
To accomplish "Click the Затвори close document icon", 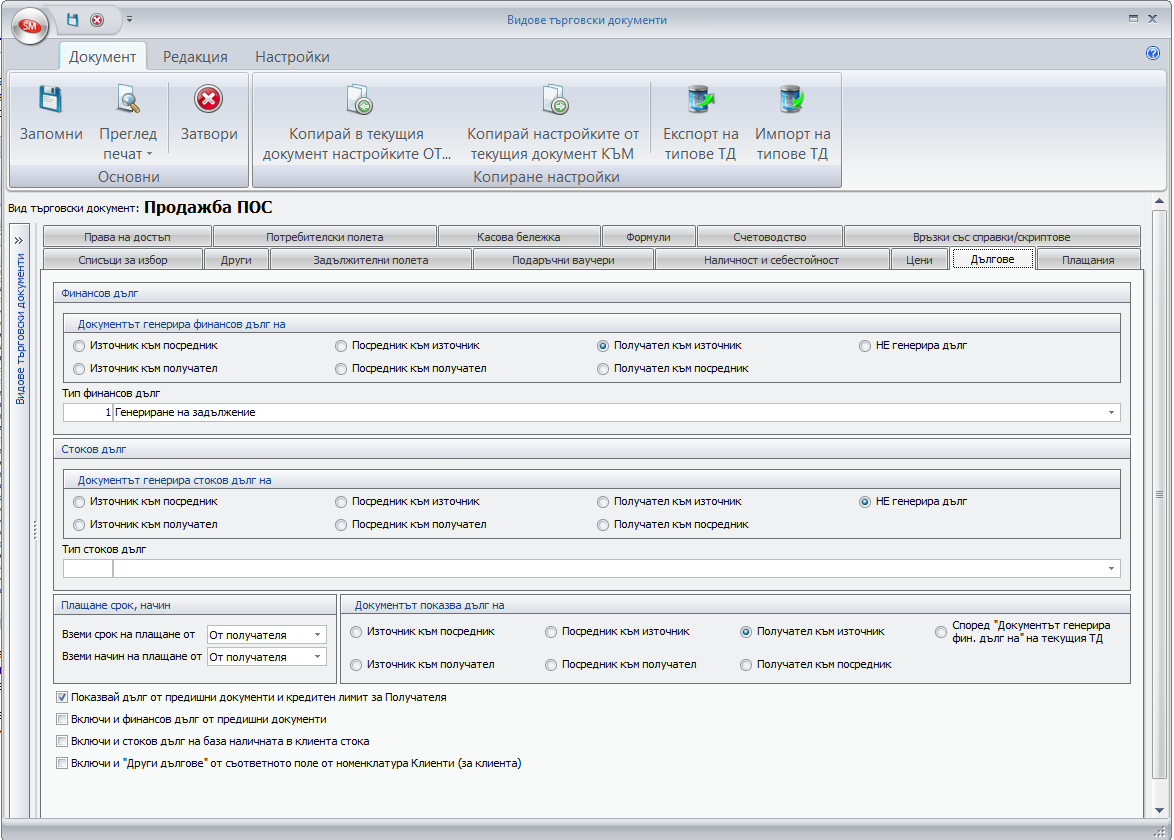I will (209, 99).
